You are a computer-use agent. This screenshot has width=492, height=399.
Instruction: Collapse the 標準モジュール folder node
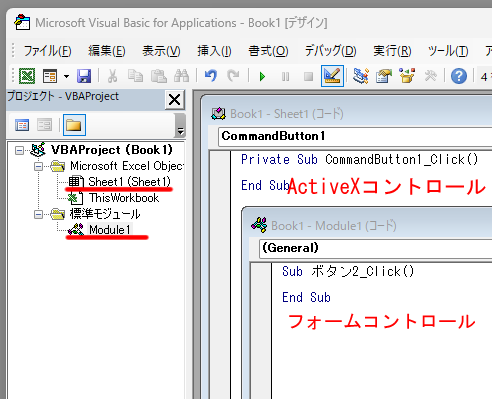(x=39, y=214)
